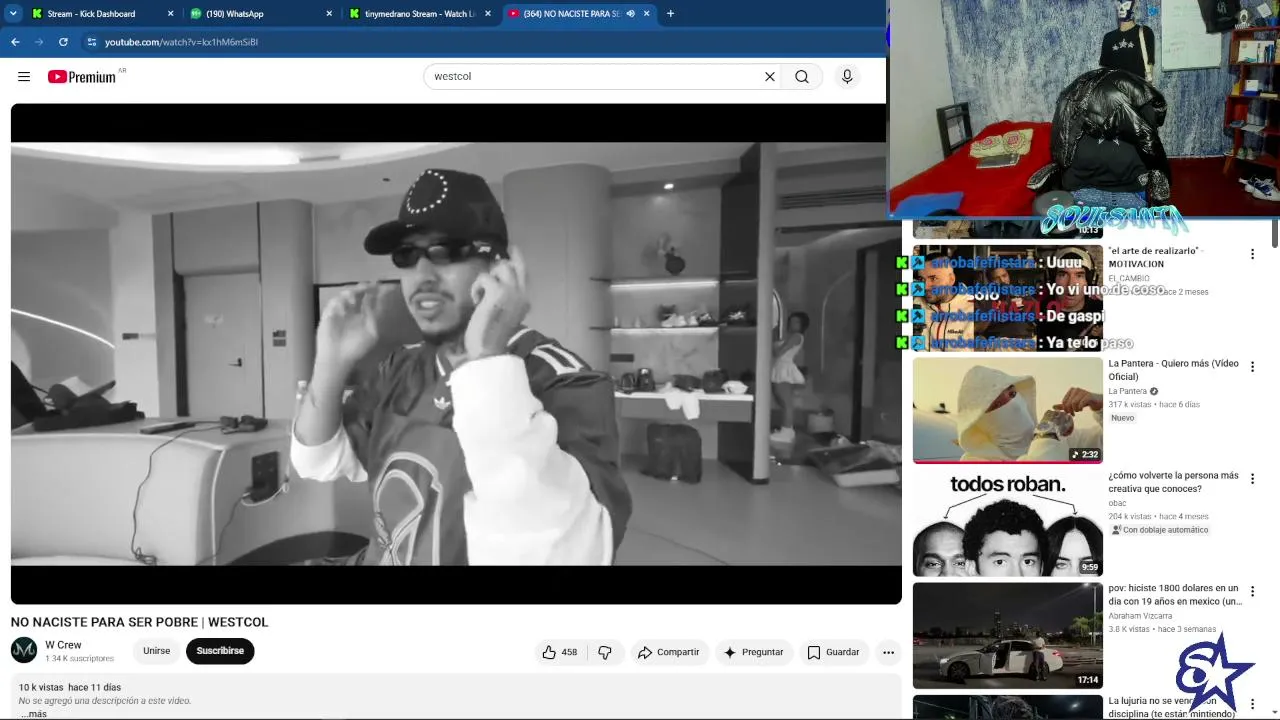Subscribe to W Crew with Suscribirse
The width and height of the screenshot is (1280, 720).
point(220,651)
